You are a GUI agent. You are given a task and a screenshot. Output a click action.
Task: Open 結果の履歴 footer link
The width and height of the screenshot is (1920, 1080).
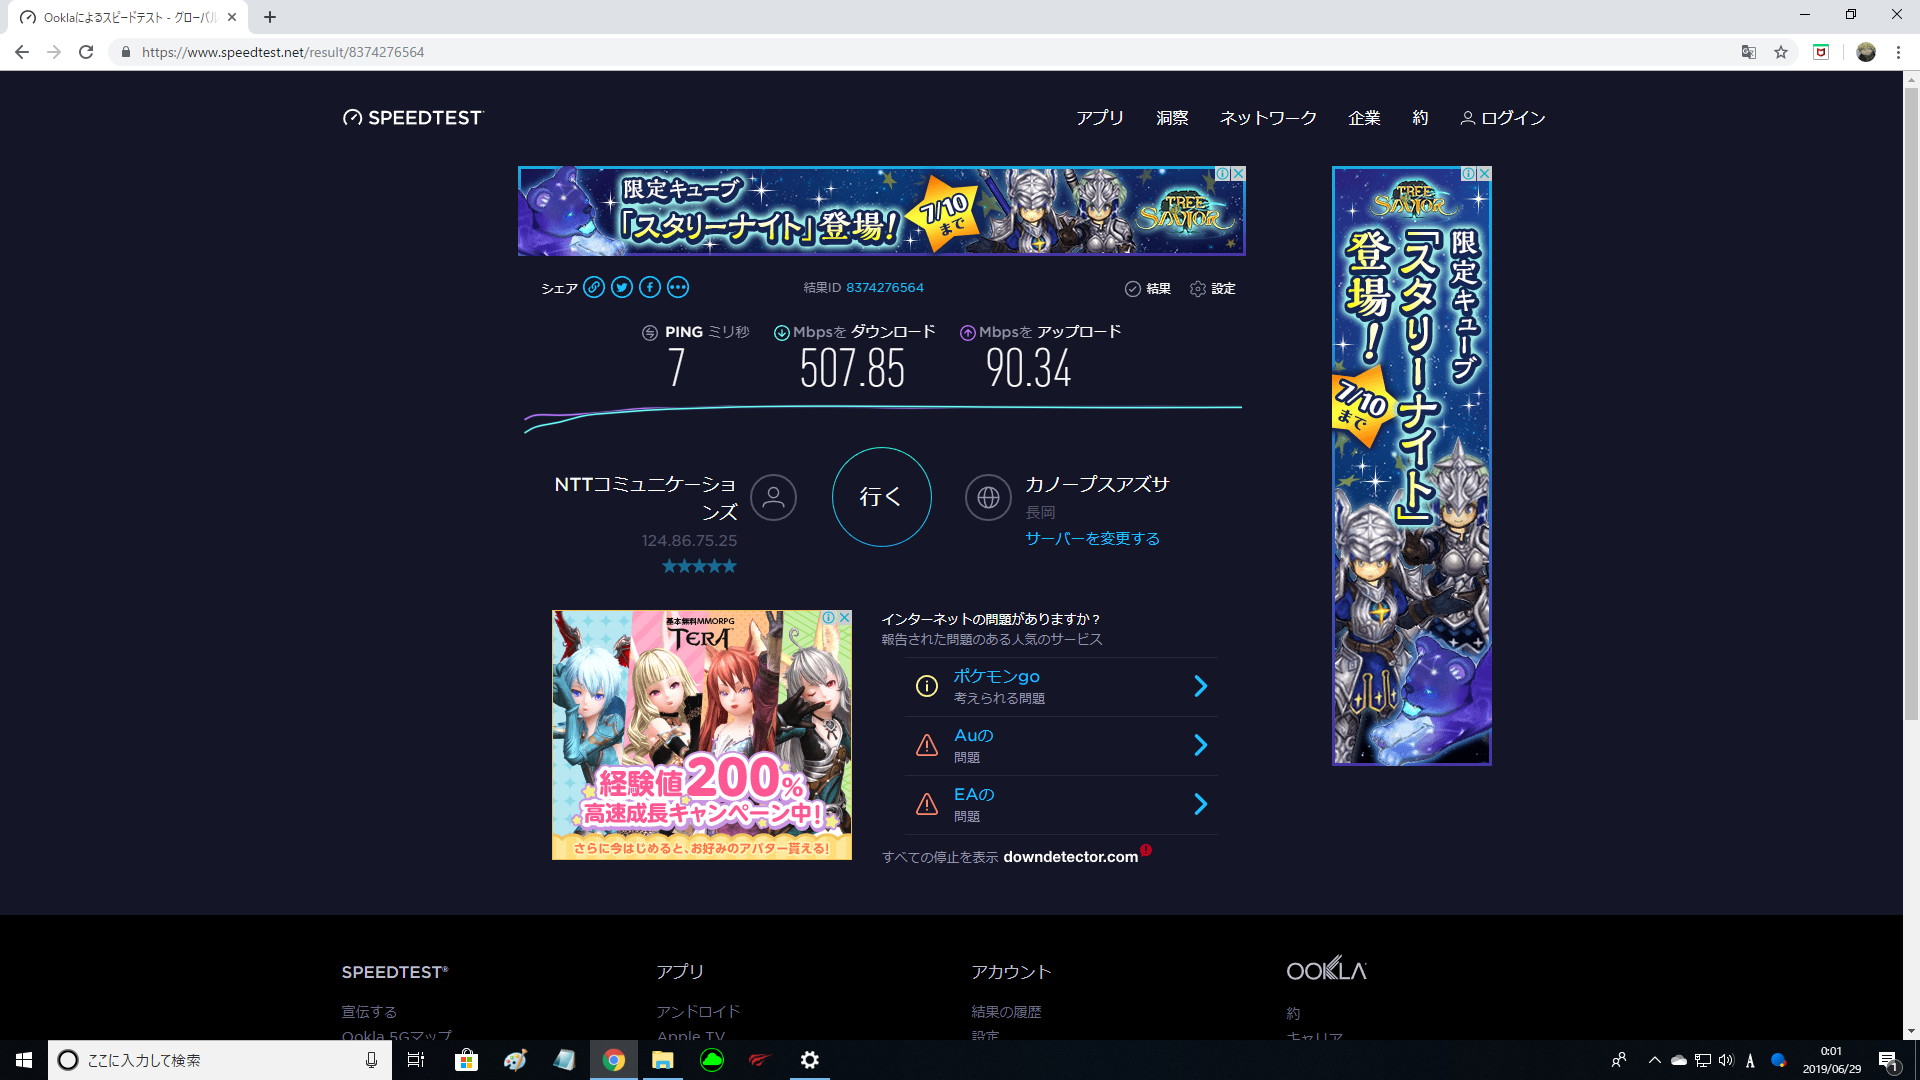[1006, 1012]
